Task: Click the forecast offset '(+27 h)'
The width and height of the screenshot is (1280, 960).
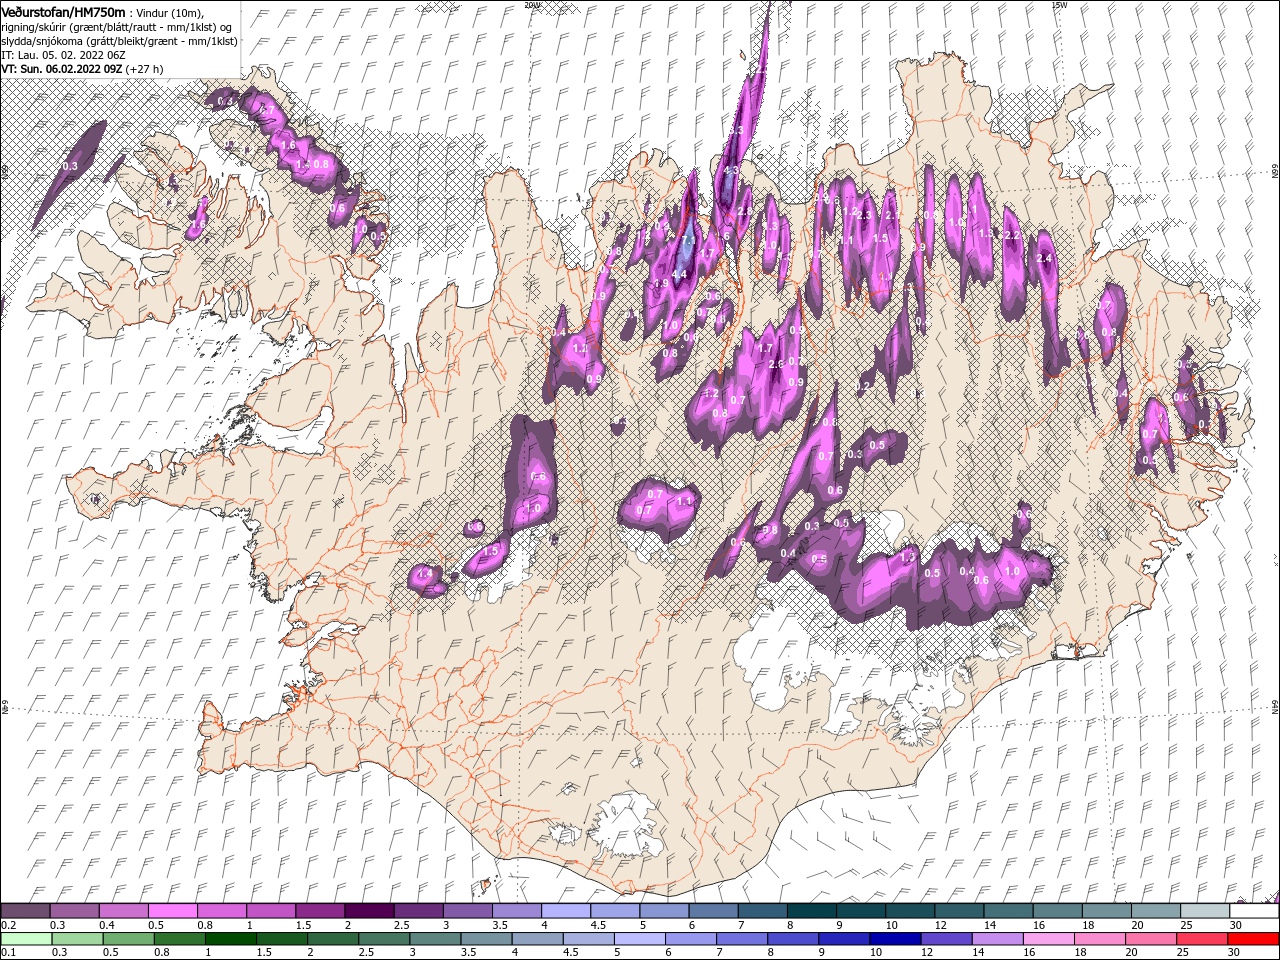Action: (x=144, y=69)
